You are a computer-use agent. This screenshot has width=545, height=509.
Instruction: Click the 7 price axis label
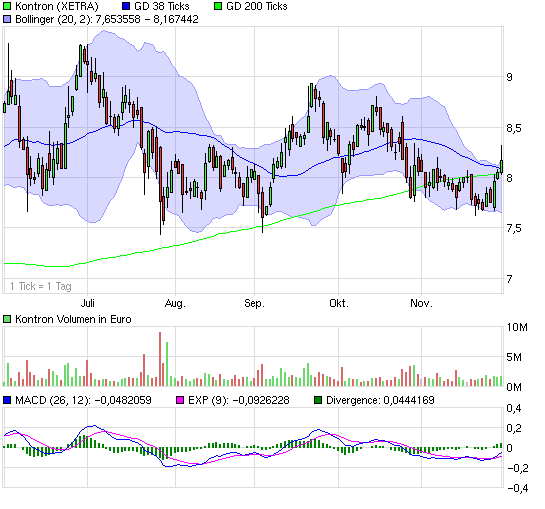pyautogui.click(x=510, y=279)
